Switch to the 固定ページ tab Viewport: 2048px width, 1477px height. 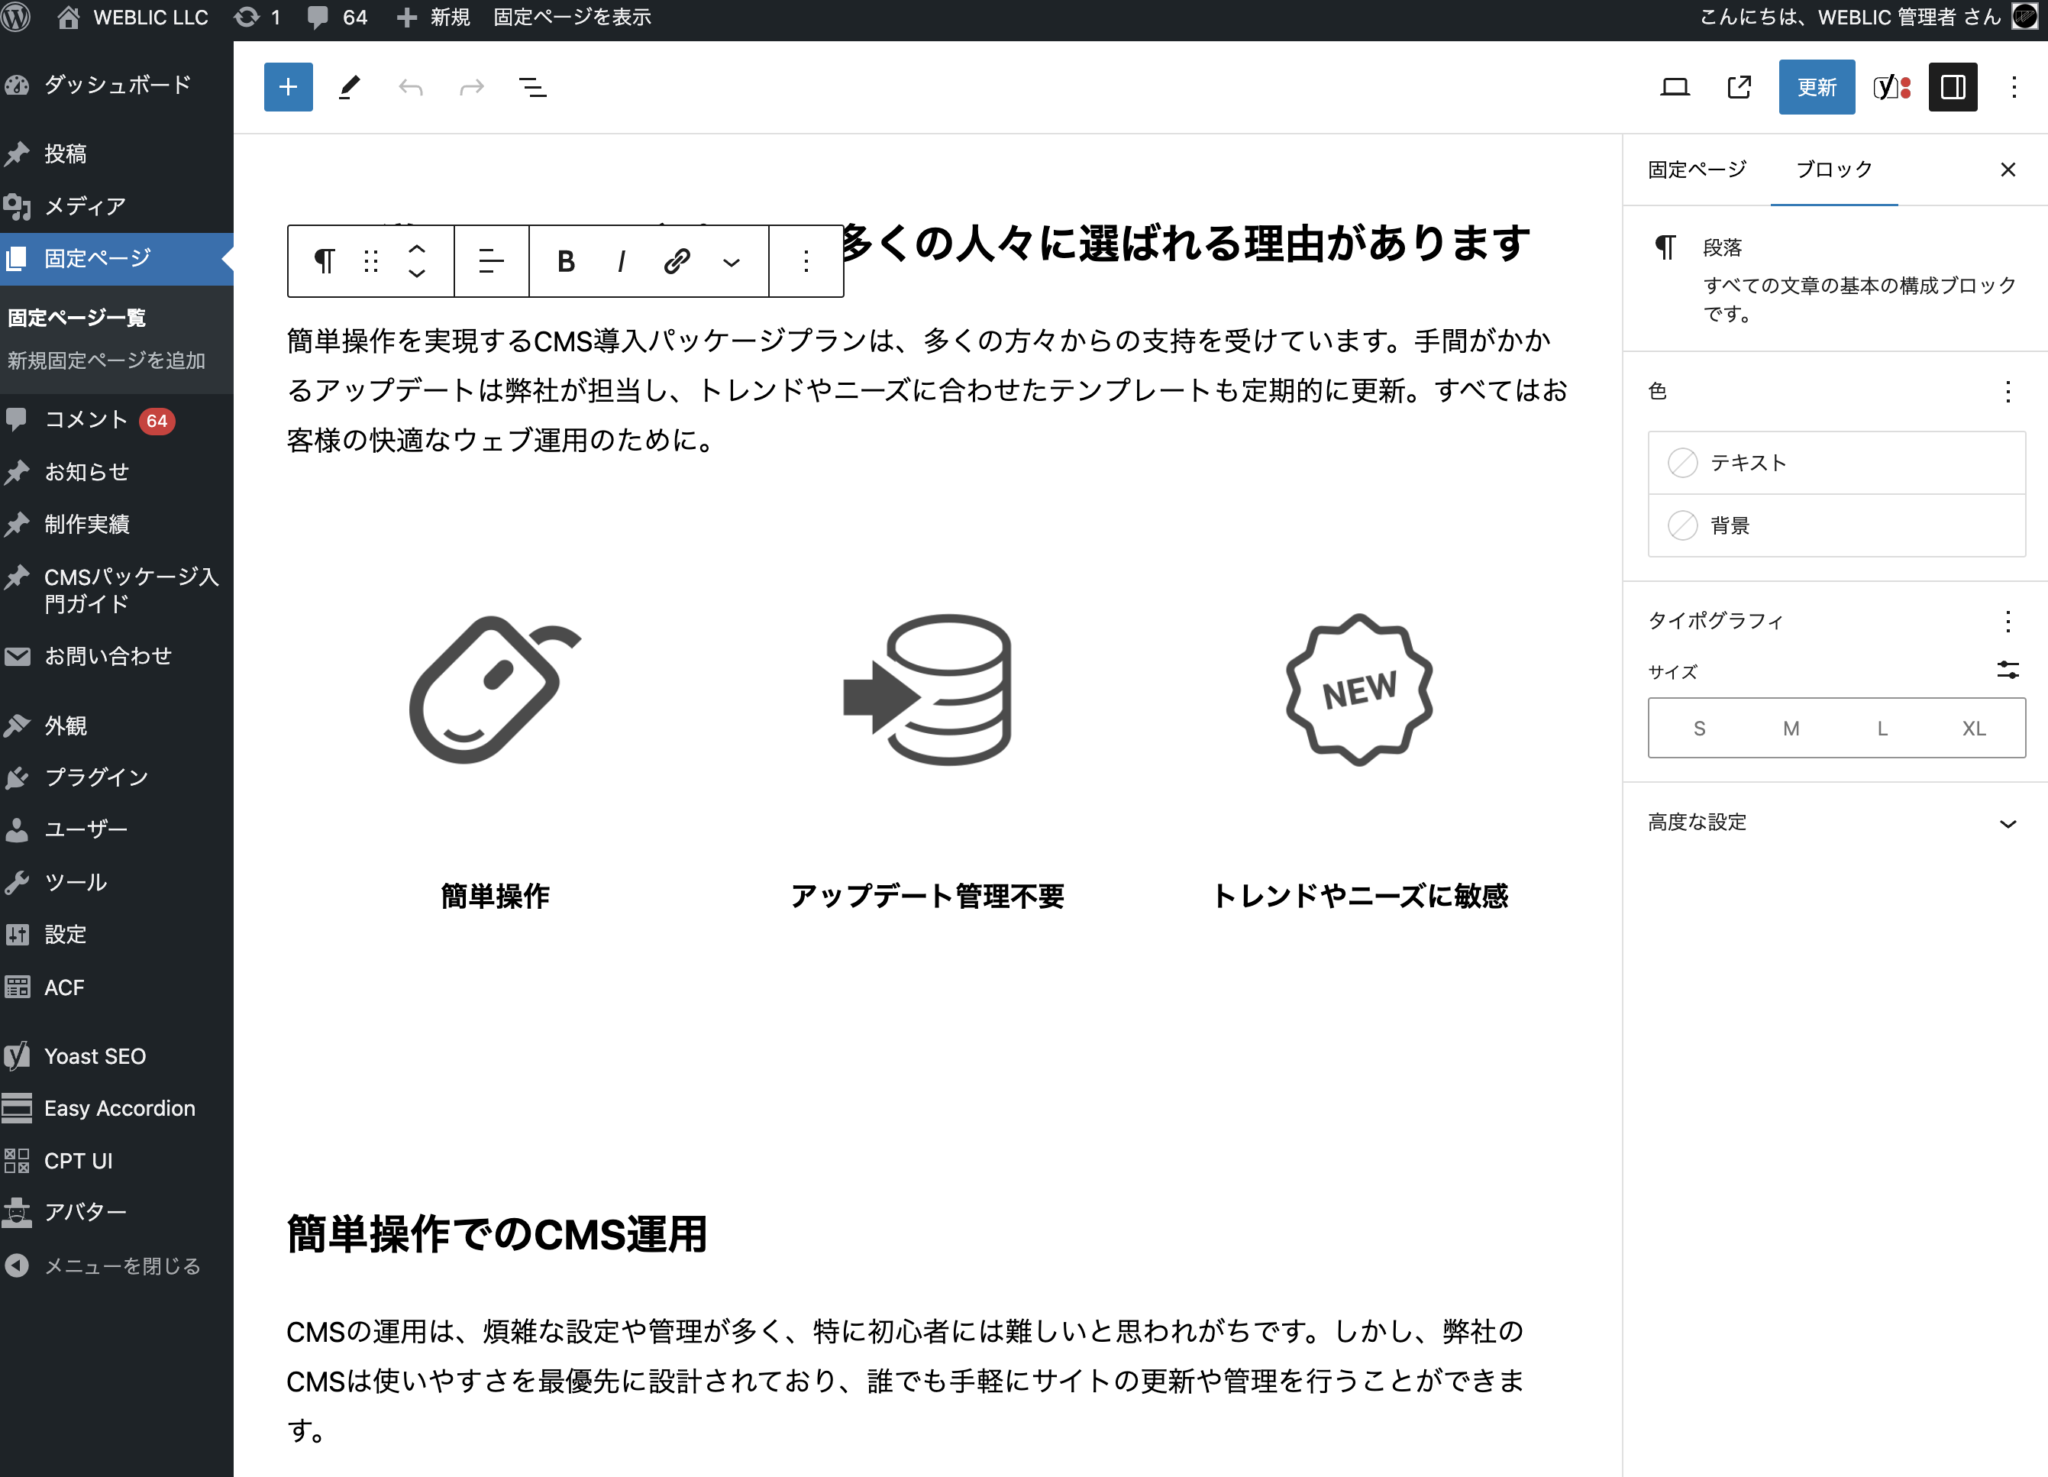[1693, 169]
